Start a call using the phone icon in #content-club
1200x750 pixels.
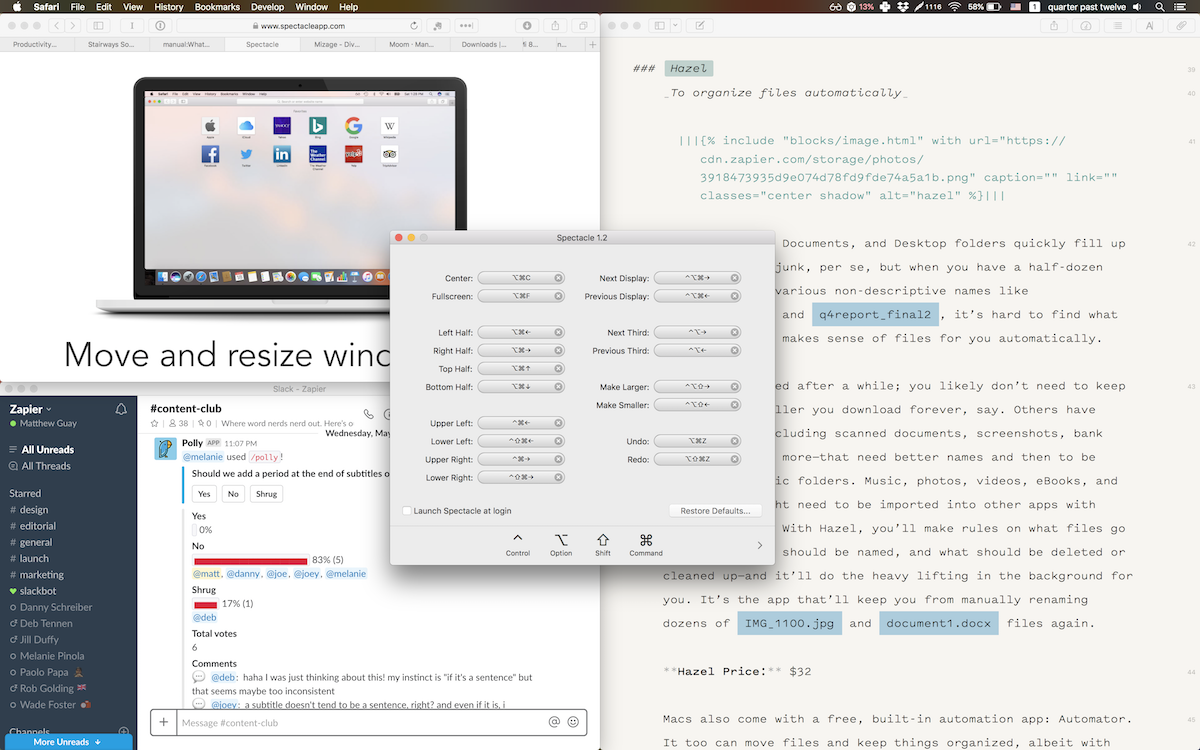368,414
